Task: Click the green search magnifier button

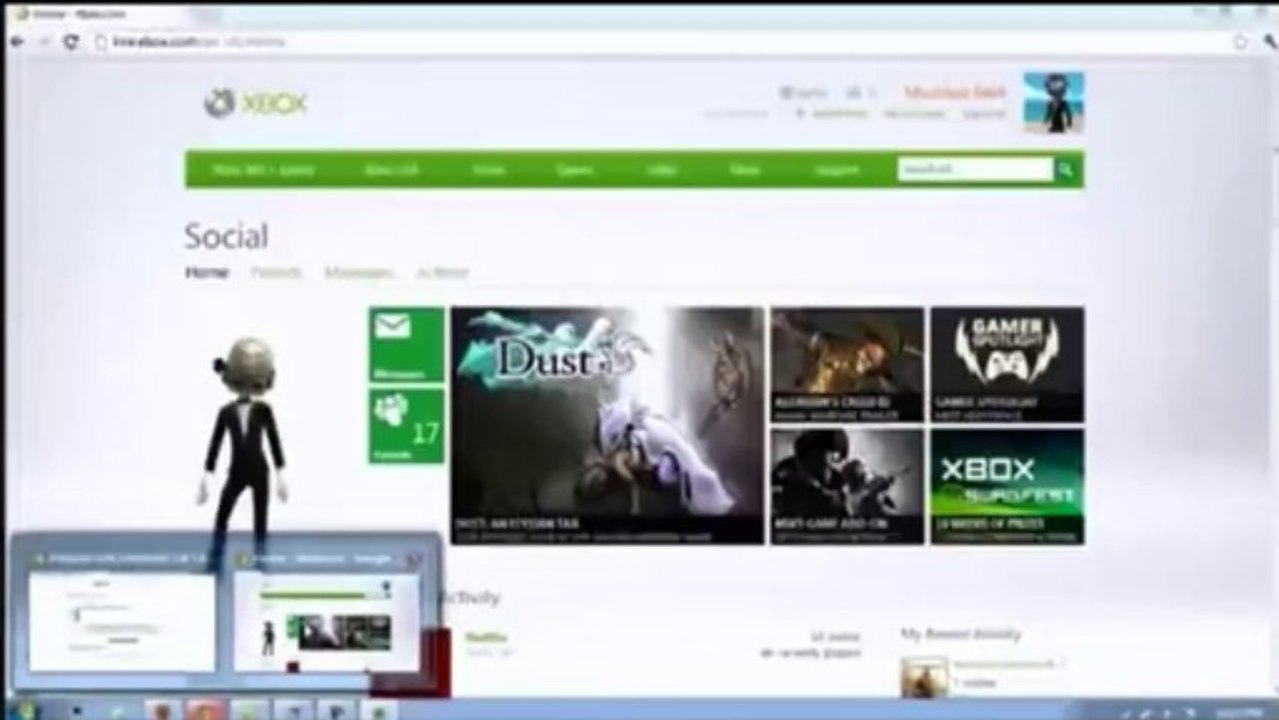Action: [x=1066, y=170]
